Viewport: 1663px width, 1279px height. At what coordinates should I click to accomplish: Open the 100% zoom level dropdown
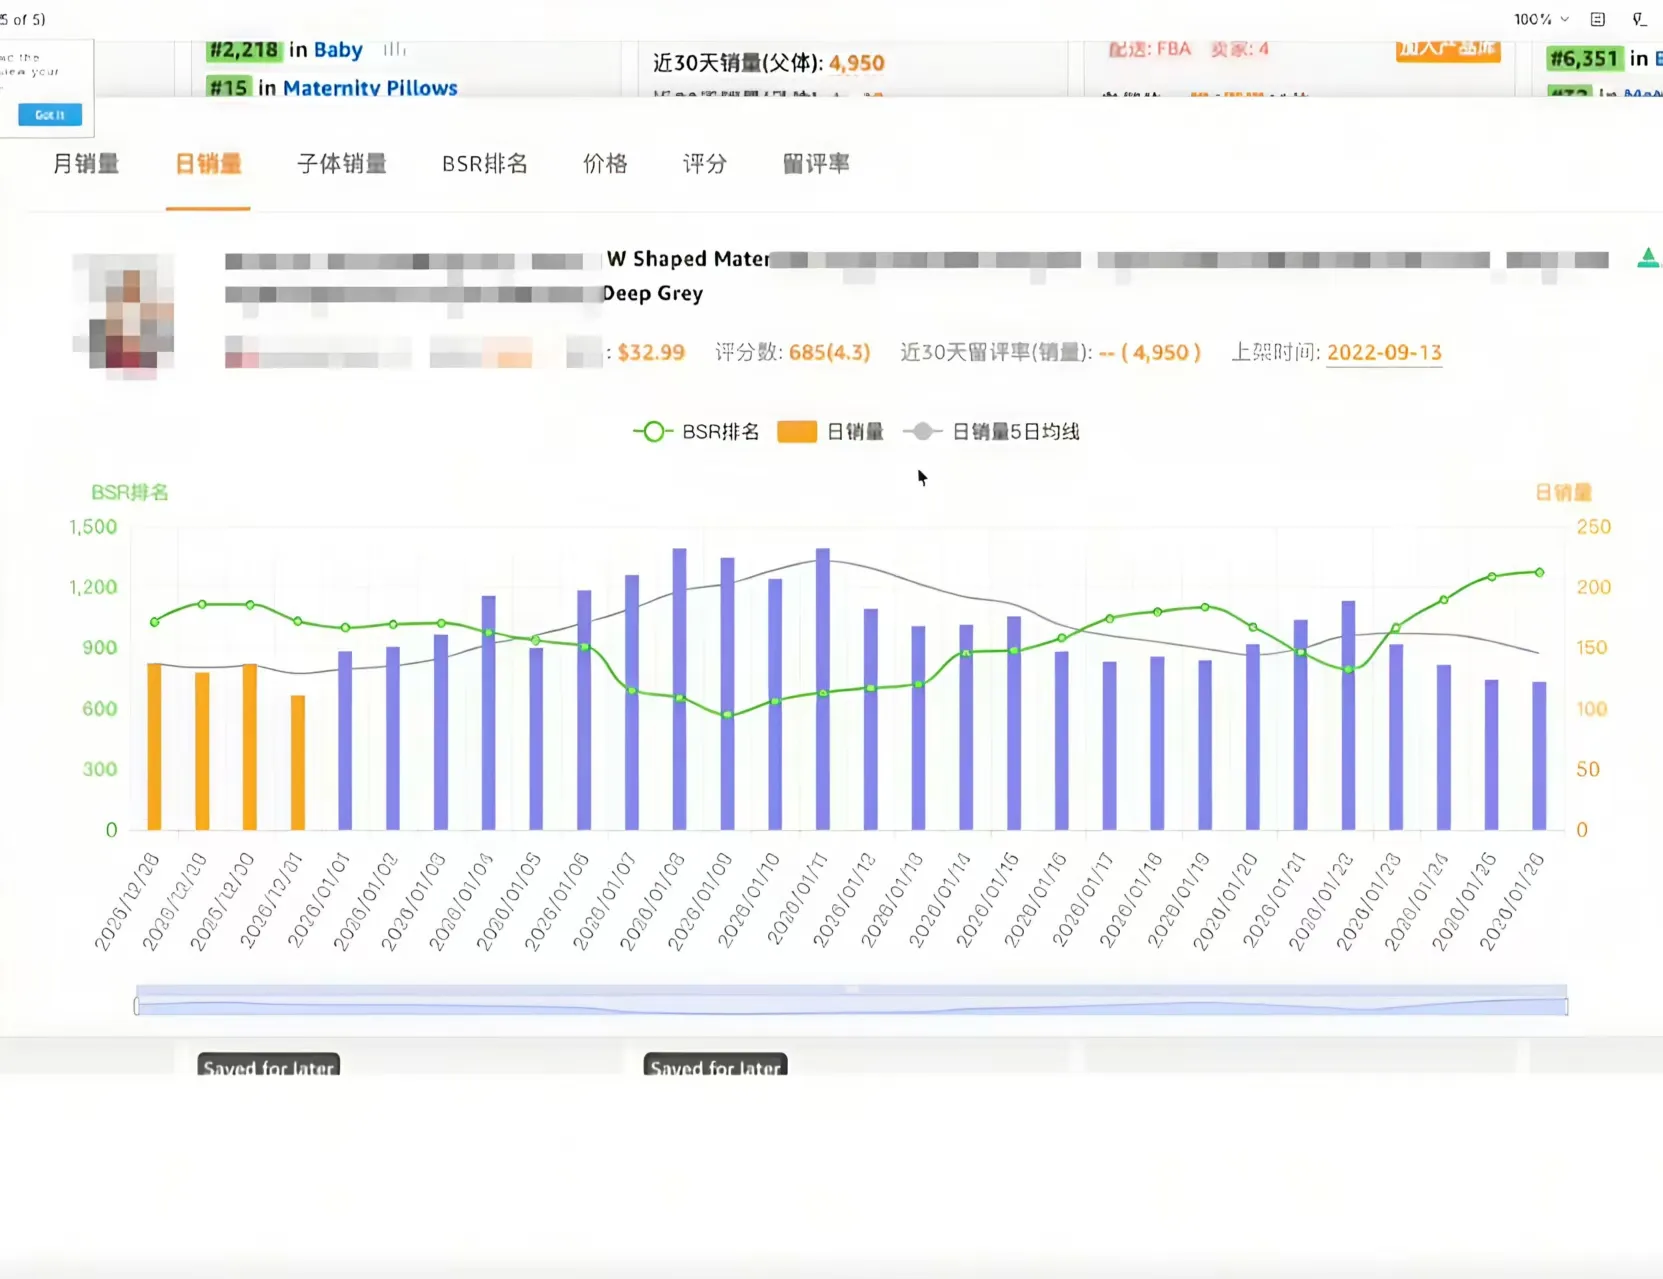pos(1540,19)
